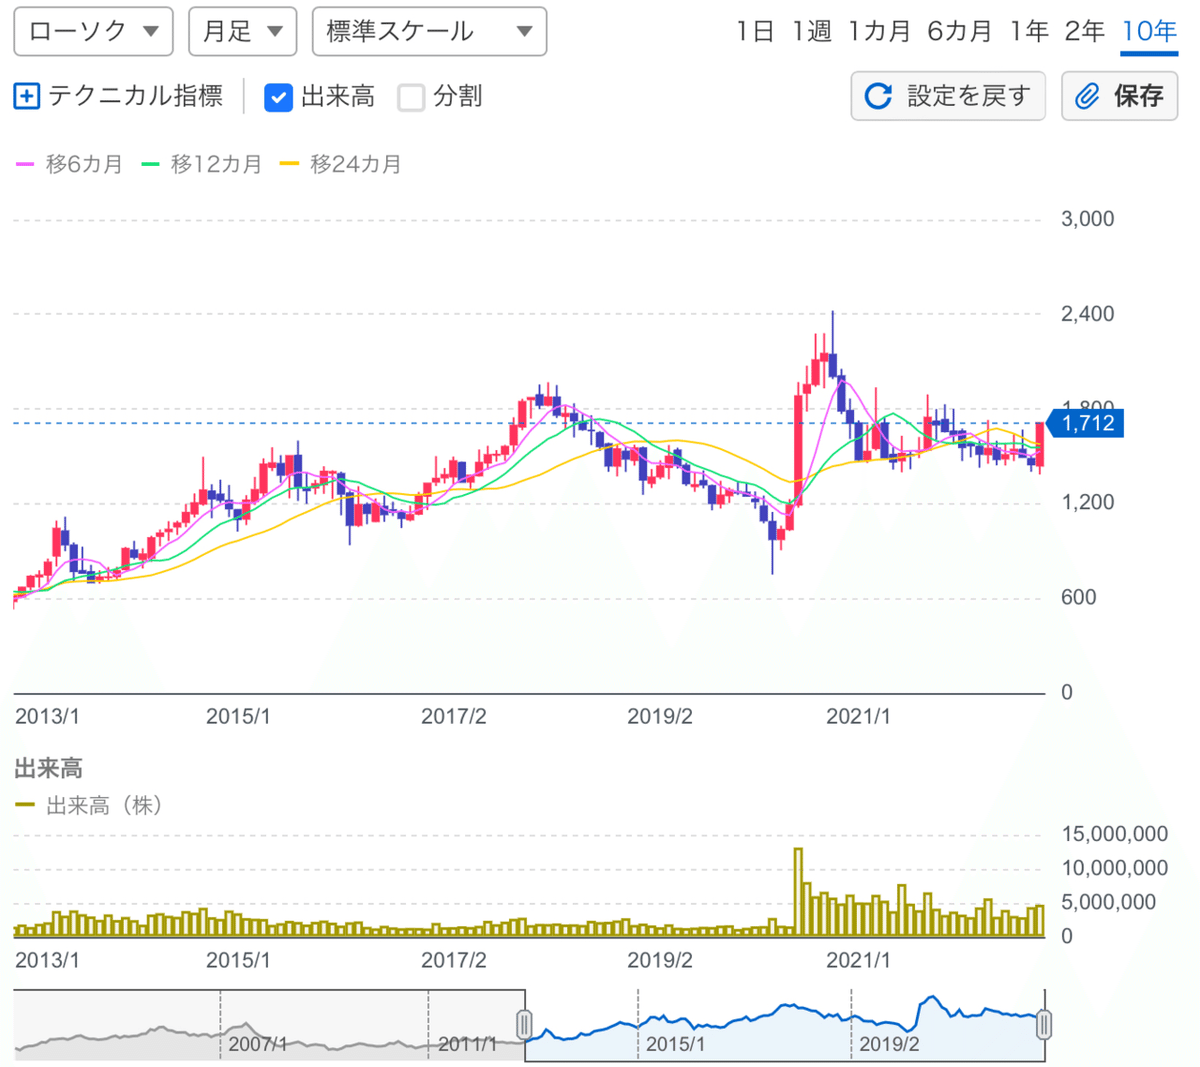Select the 1カ月 period tab

click(x=880, y=32)
